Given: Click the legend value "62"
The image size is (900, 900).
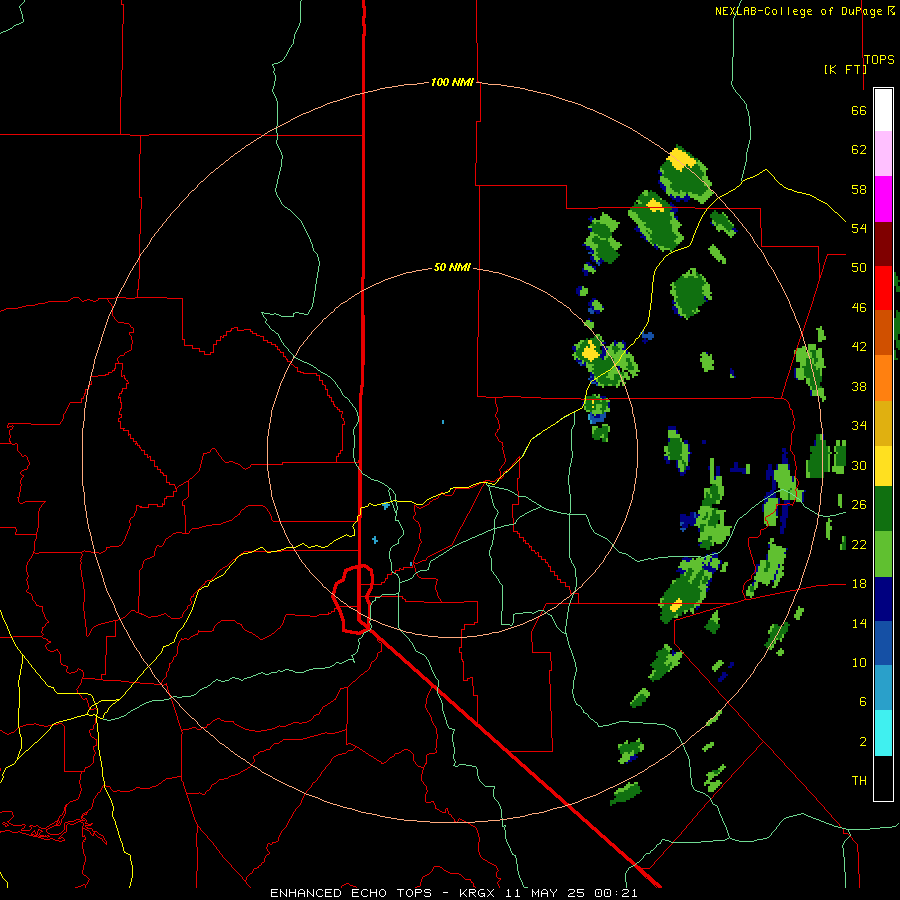Looking at the screenshot, I should (x=859, y=150).
